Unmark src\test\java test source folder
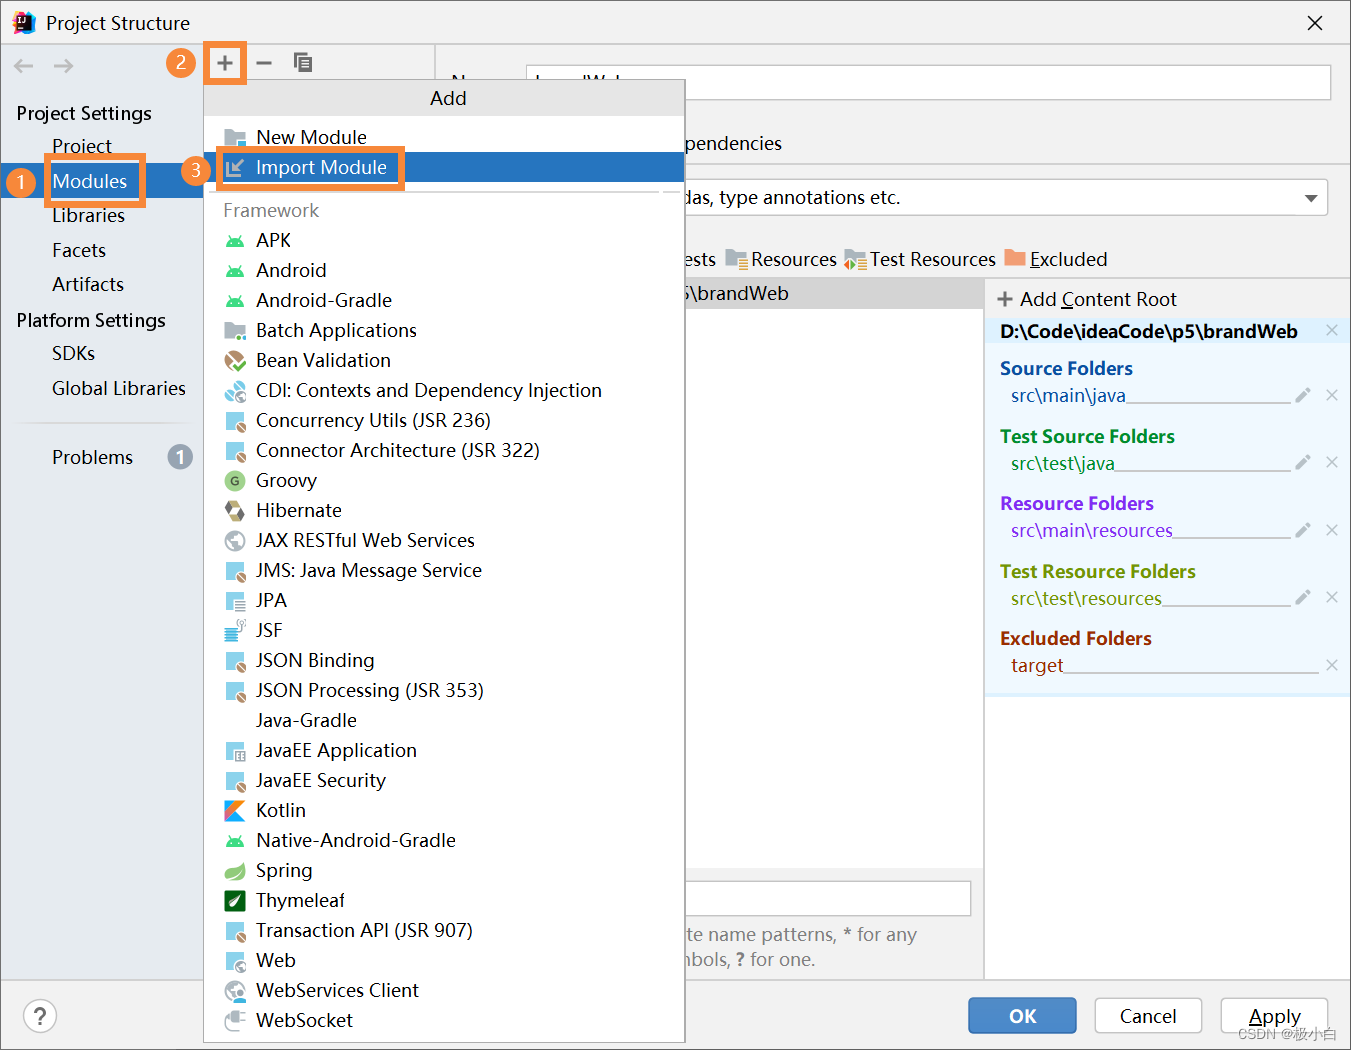The height and width of the screenshot is (1050, 1351). click(1332, 462)
